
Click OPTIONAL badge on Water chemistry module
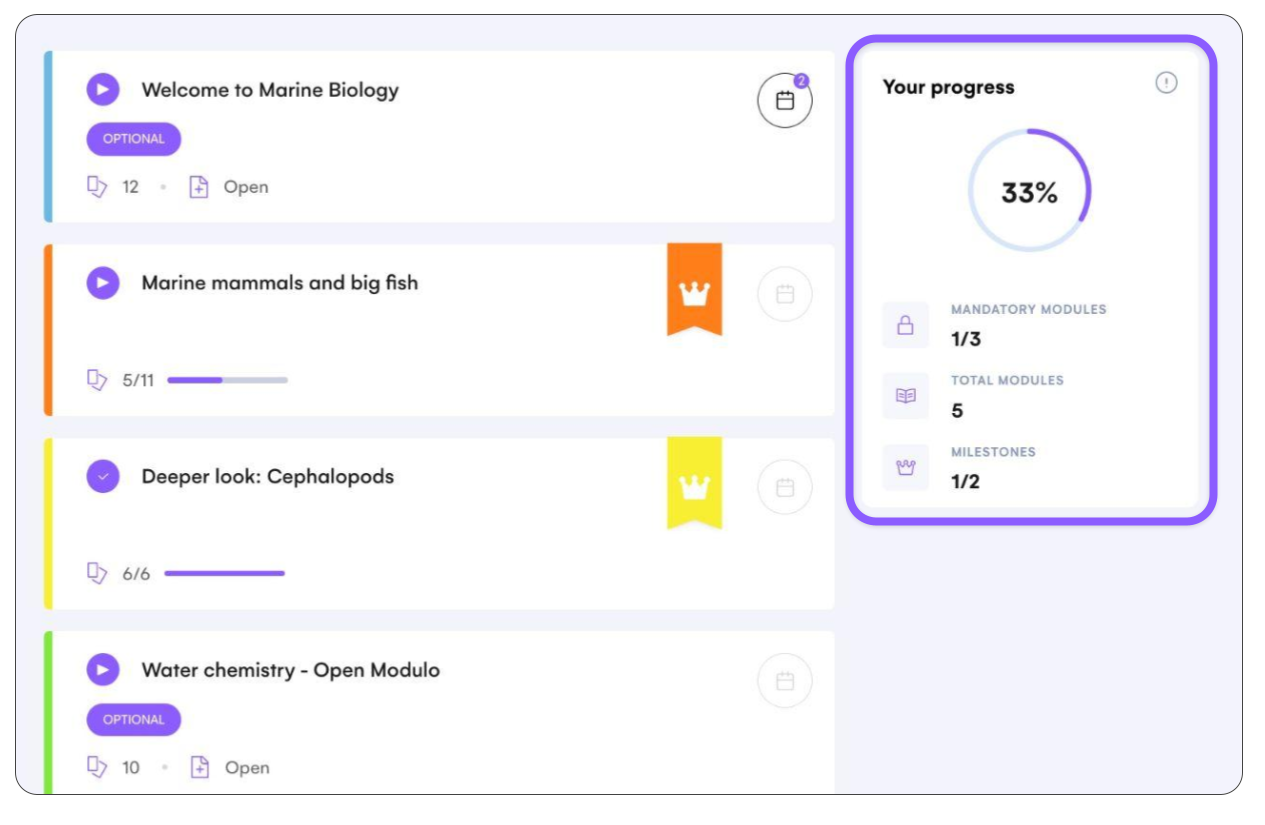(x=134, y=719)
